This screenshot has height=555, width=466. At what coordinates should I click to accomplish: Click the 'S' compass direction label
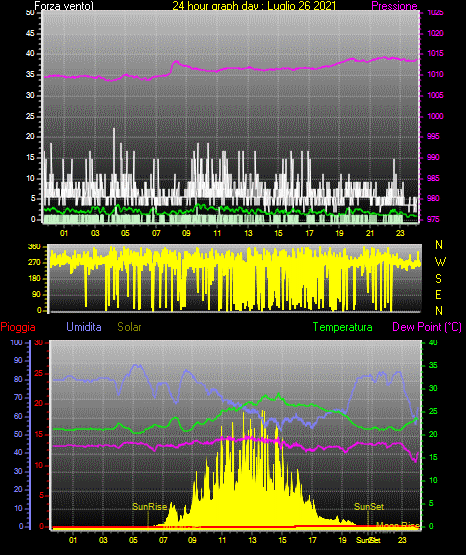click(x=438, y=279)
